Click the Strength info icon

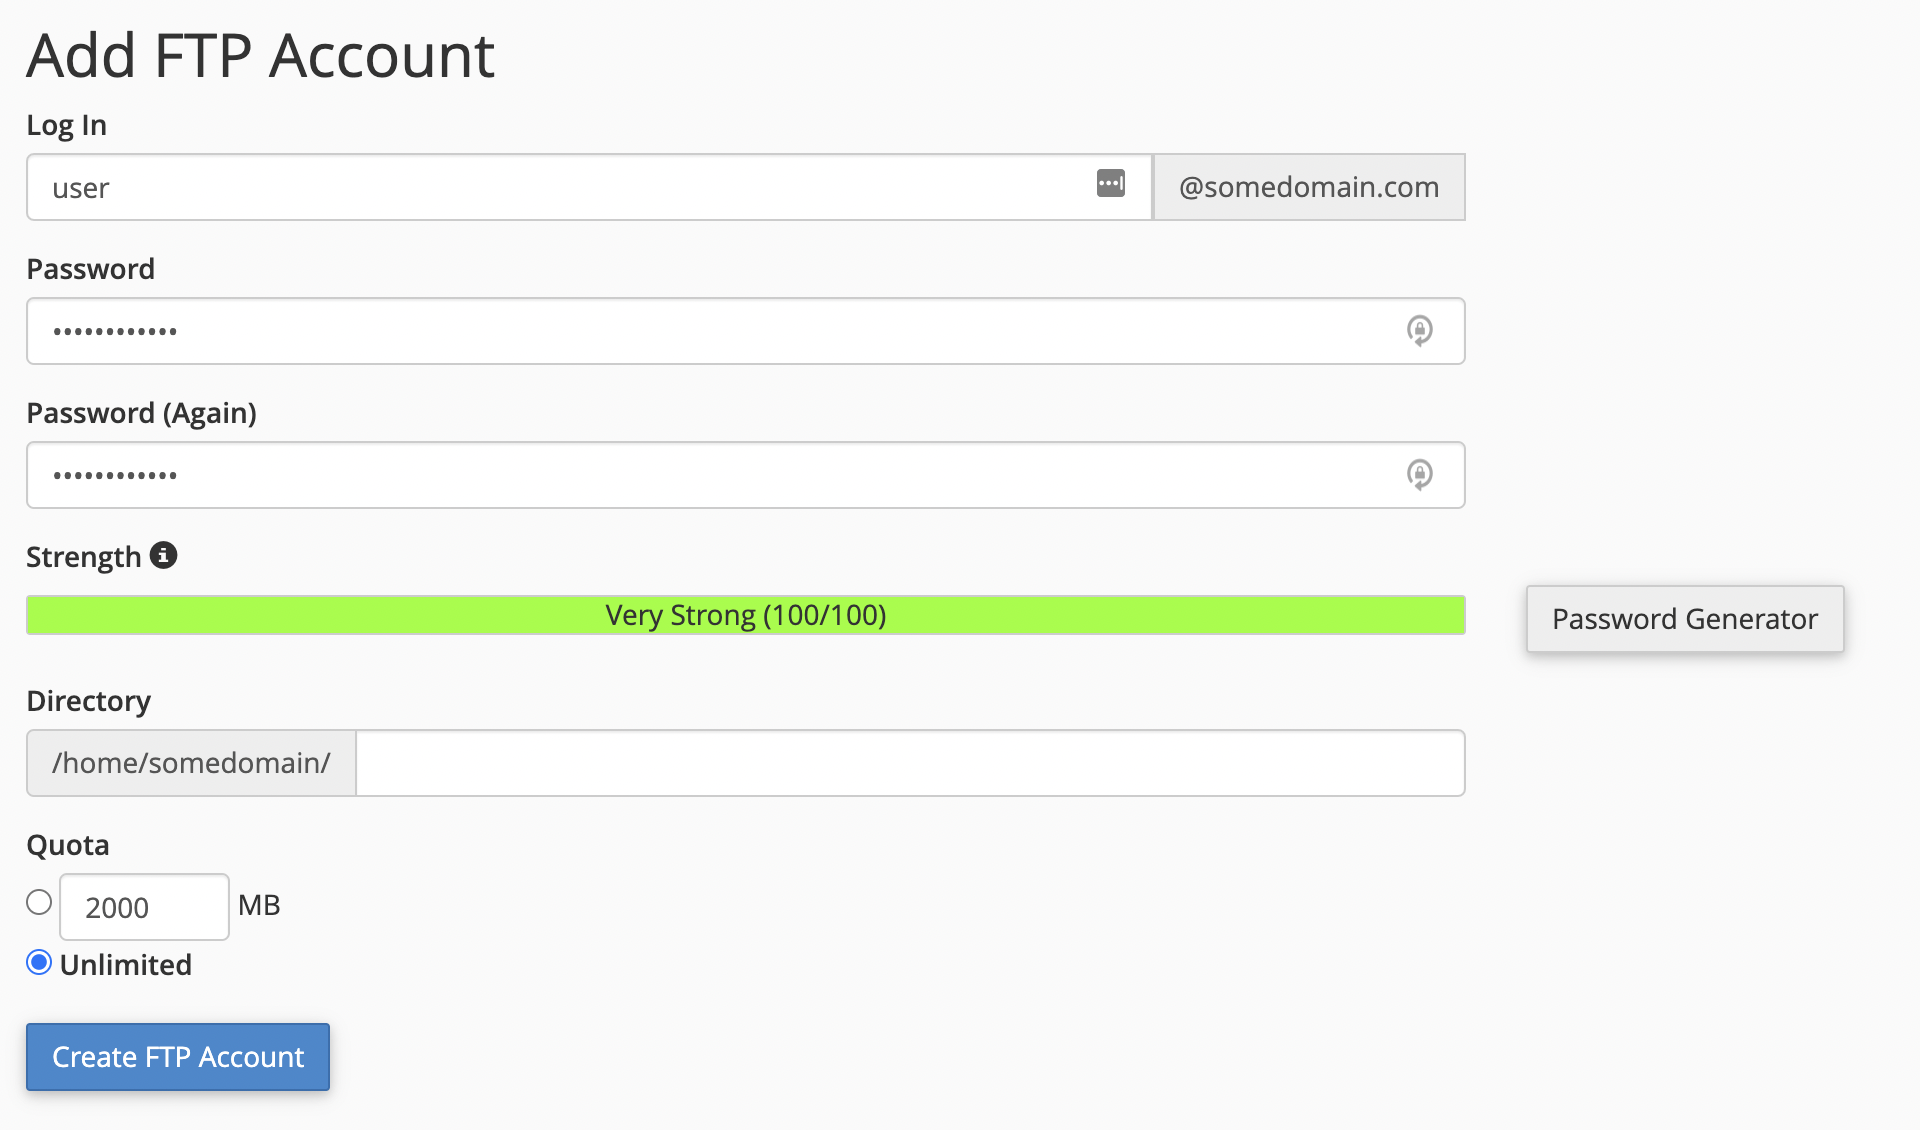coord(163,555)
